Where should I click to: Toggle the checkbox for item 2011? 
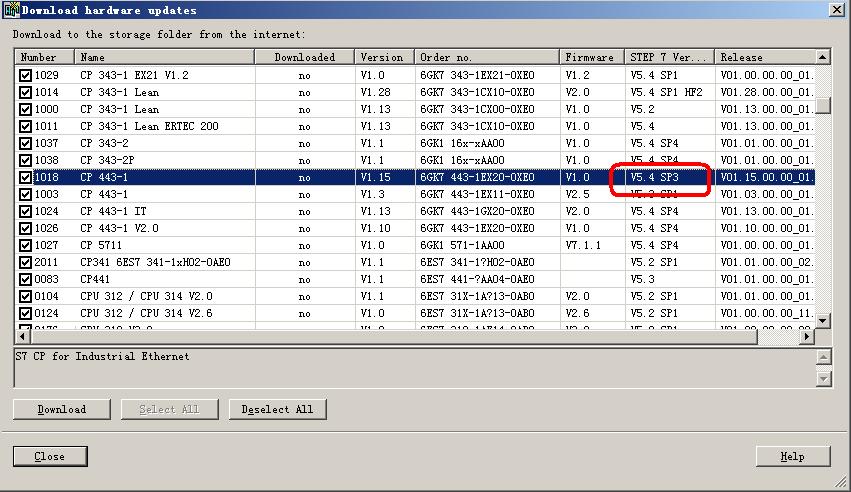click(26, 263)
